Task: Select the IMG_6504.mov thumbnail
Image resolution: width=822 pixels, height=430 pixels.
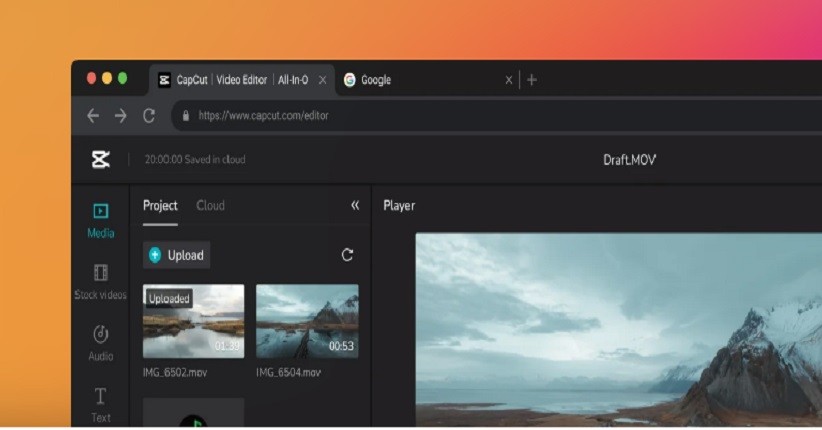Action: 307,321
